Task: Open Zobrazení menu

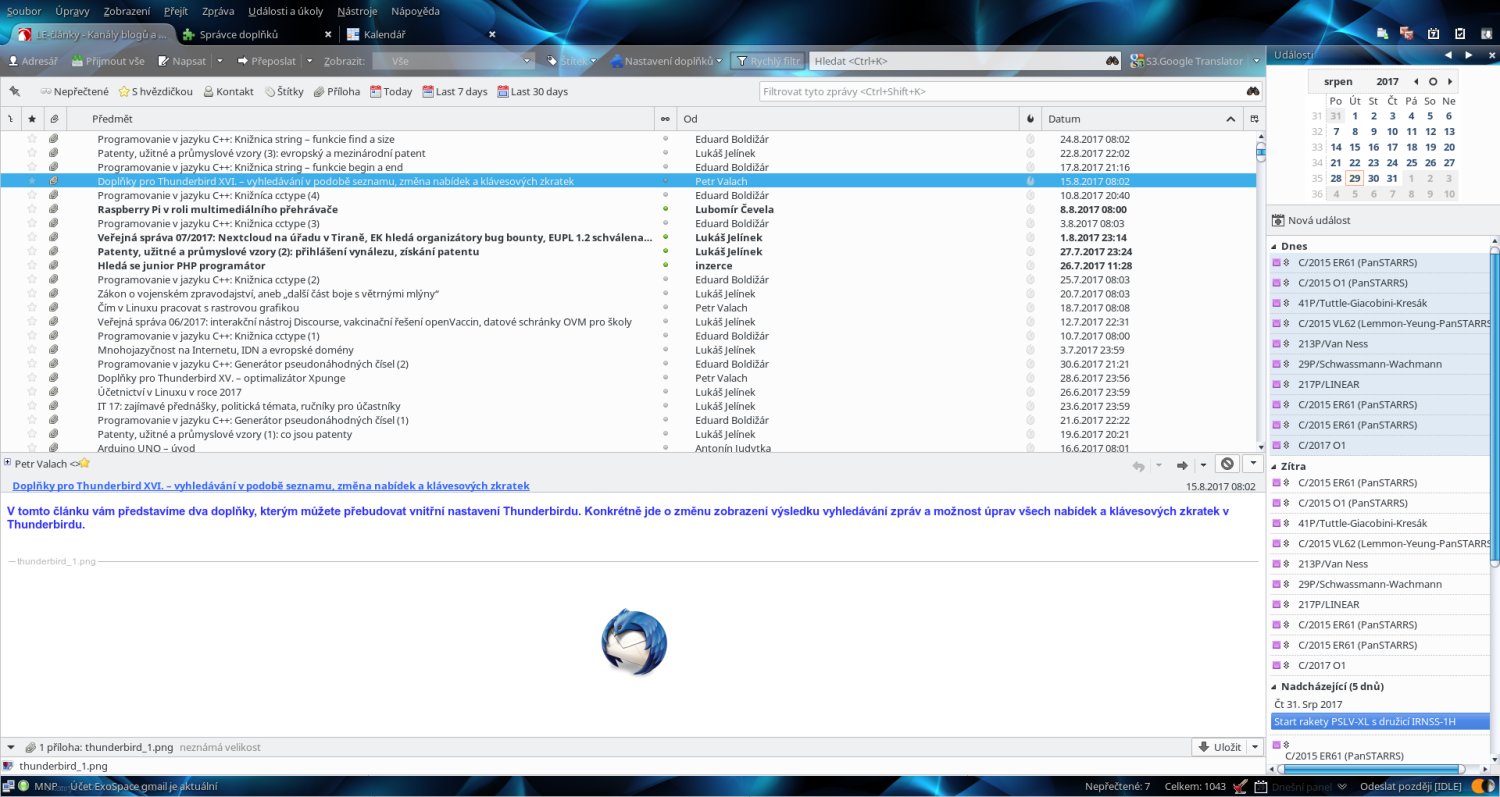Action: click(x=127, y=10)
